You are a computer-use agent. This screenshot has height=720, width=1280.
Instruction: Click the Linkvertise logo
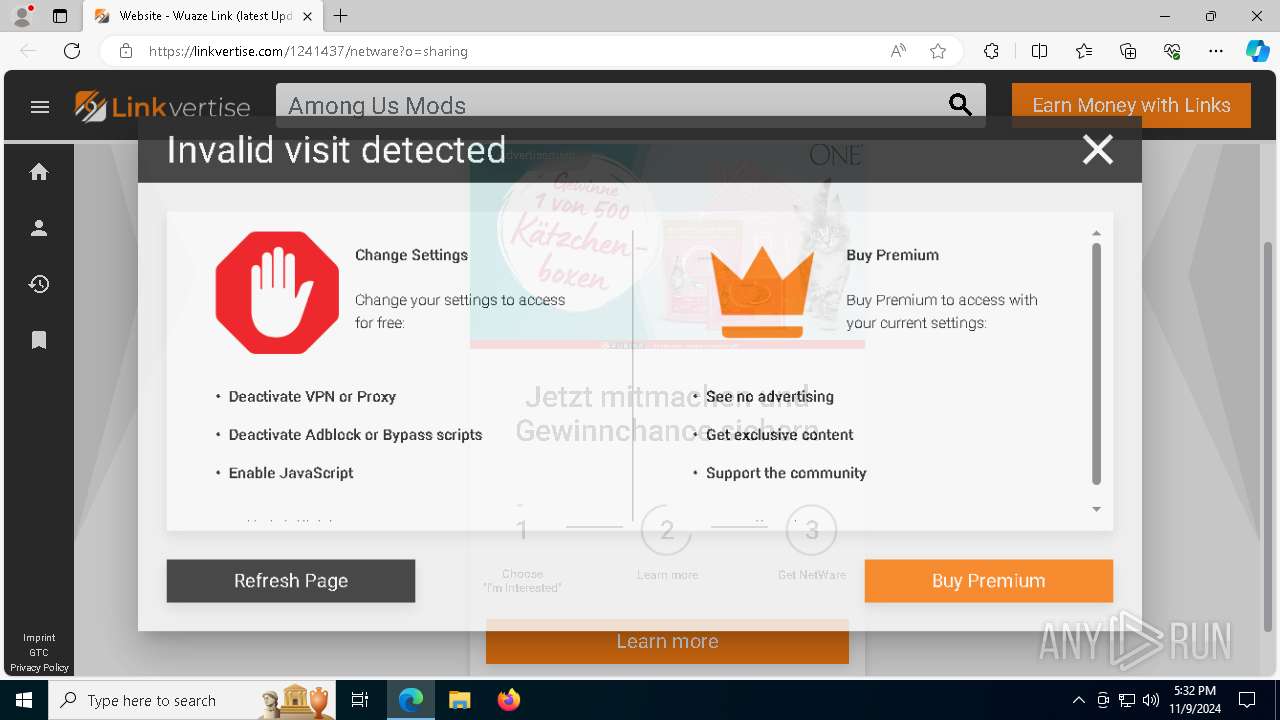tap(163, 106)
